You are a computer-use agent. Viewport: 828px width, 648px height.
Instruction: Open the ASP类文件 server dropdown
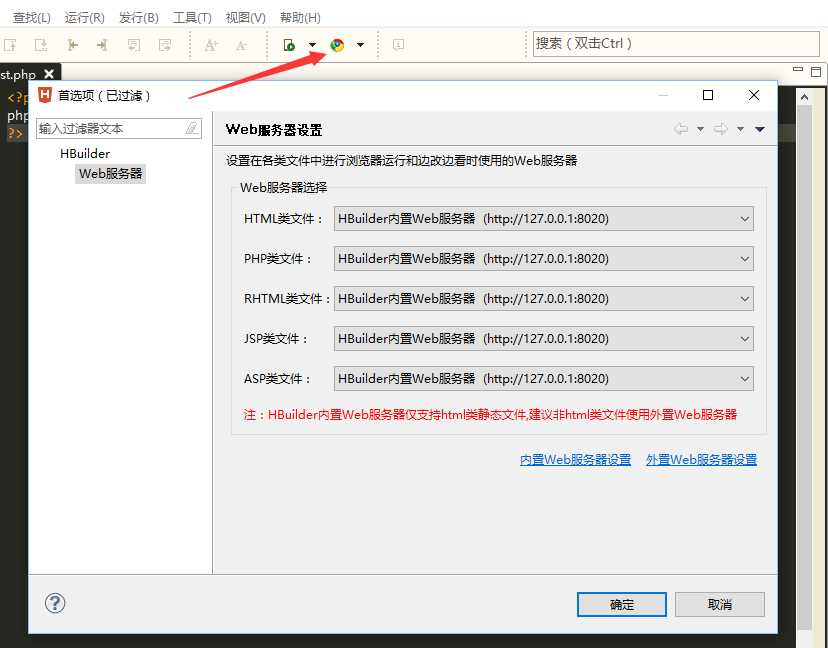tap(543, 379)
